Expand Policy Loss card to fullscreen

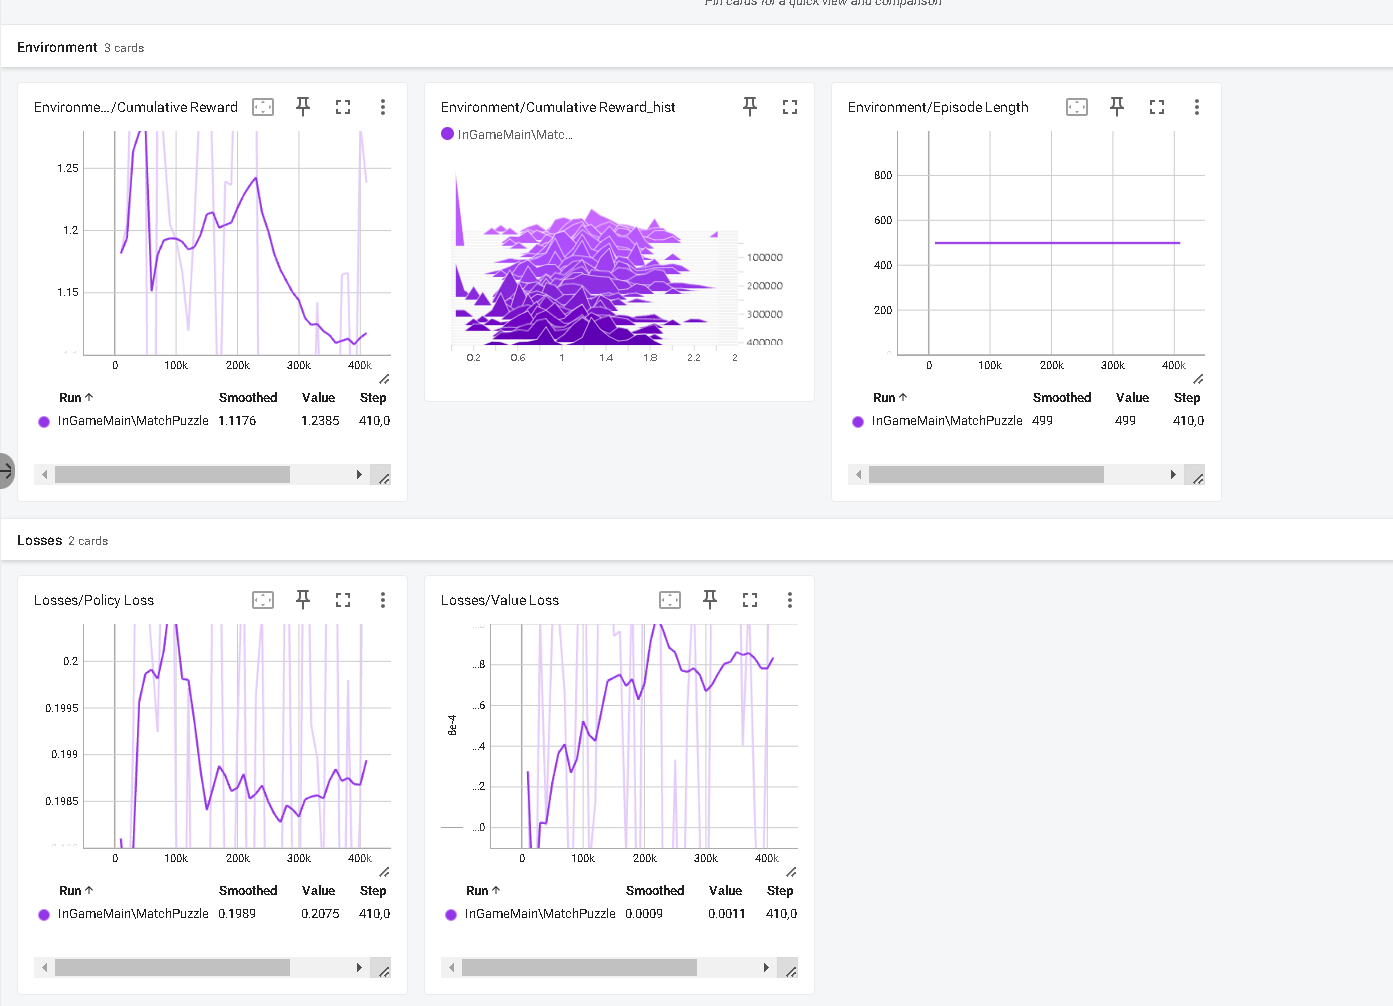click(343, 600)
